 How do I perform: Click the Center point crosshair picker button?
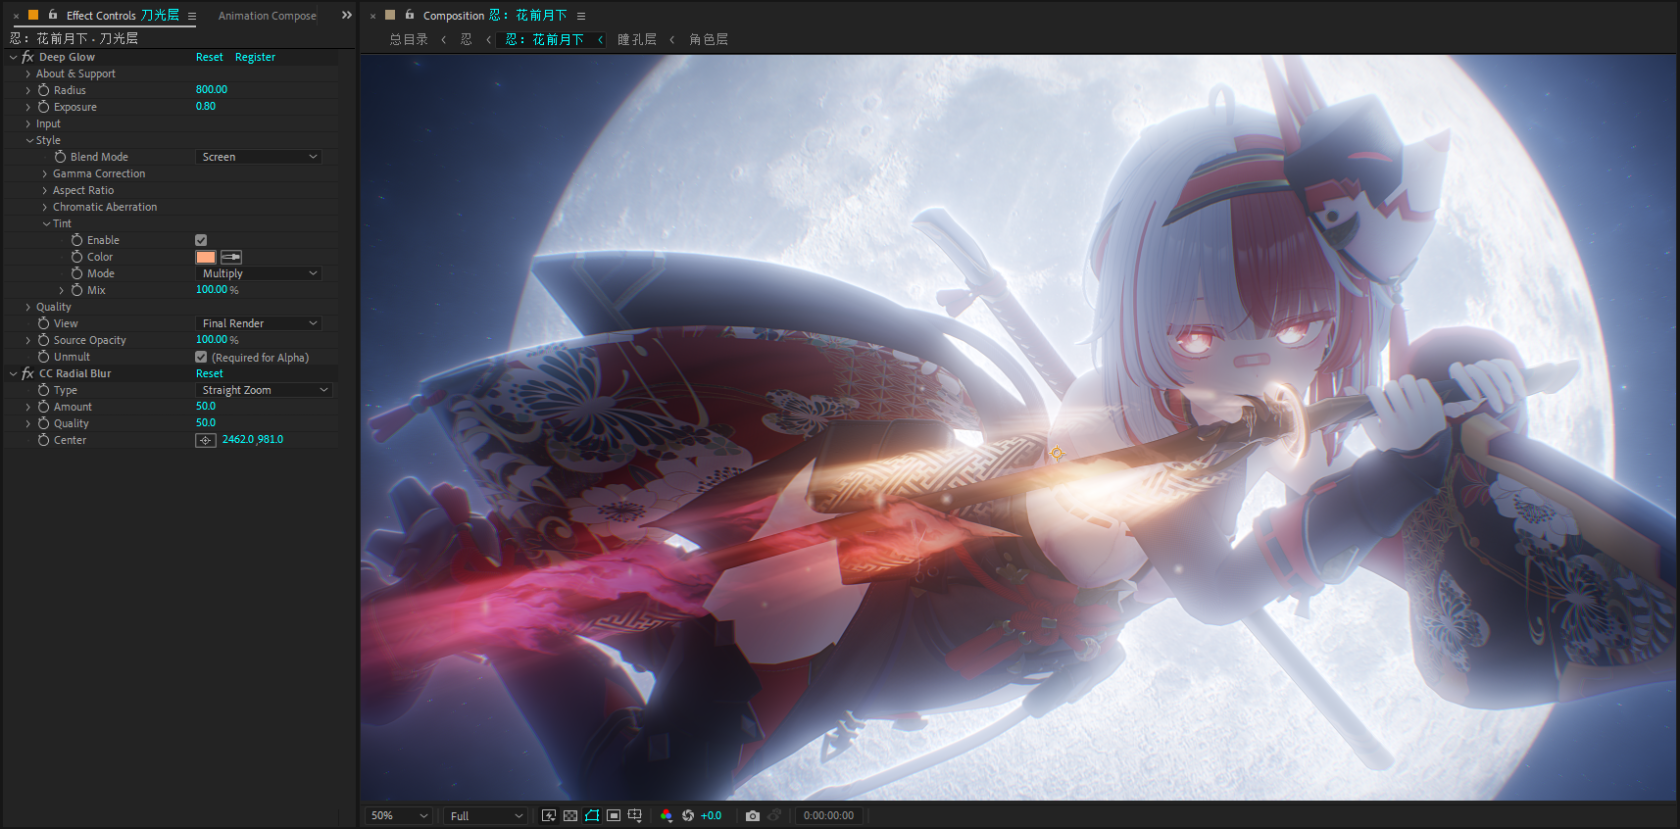[205, 440]
